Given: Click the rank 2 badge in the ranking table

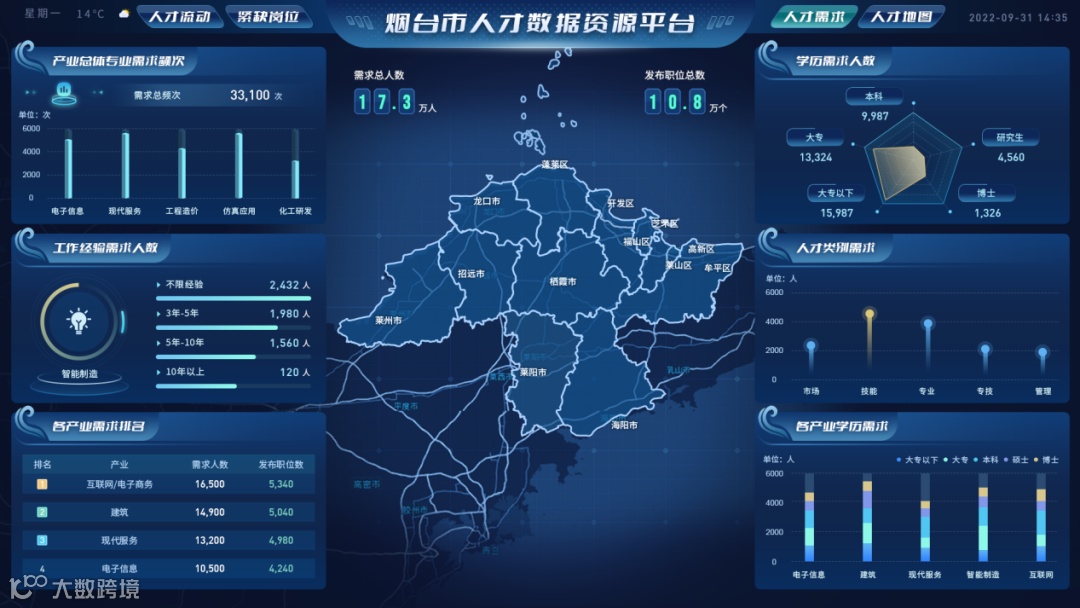Looking at the screenshot, I should click(42, 512).
